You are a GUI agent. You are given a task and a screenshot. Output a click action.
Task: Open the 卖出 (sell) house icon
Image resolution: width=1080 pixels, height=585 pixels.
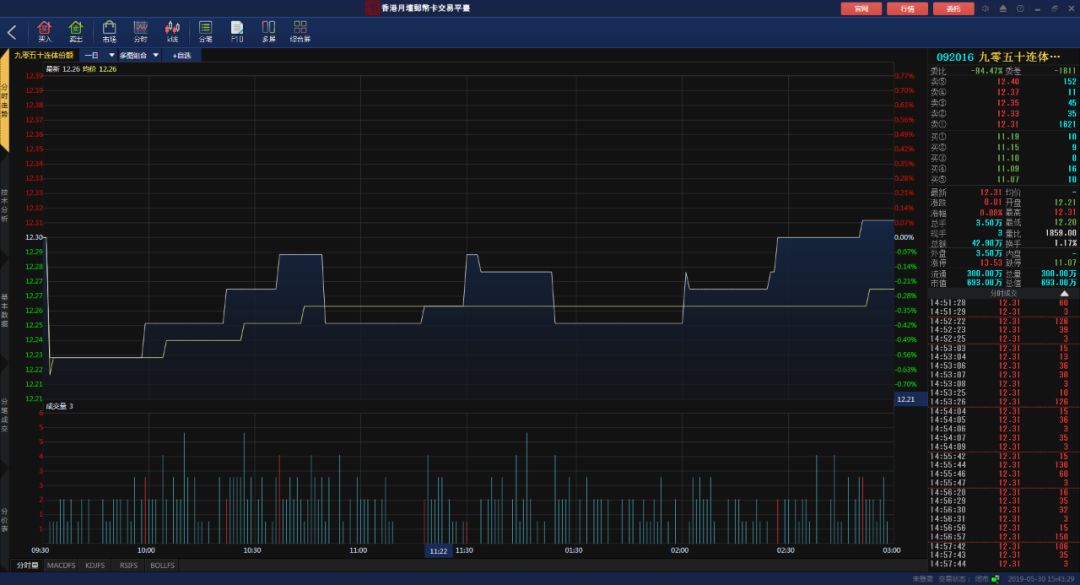click(76, 31)
